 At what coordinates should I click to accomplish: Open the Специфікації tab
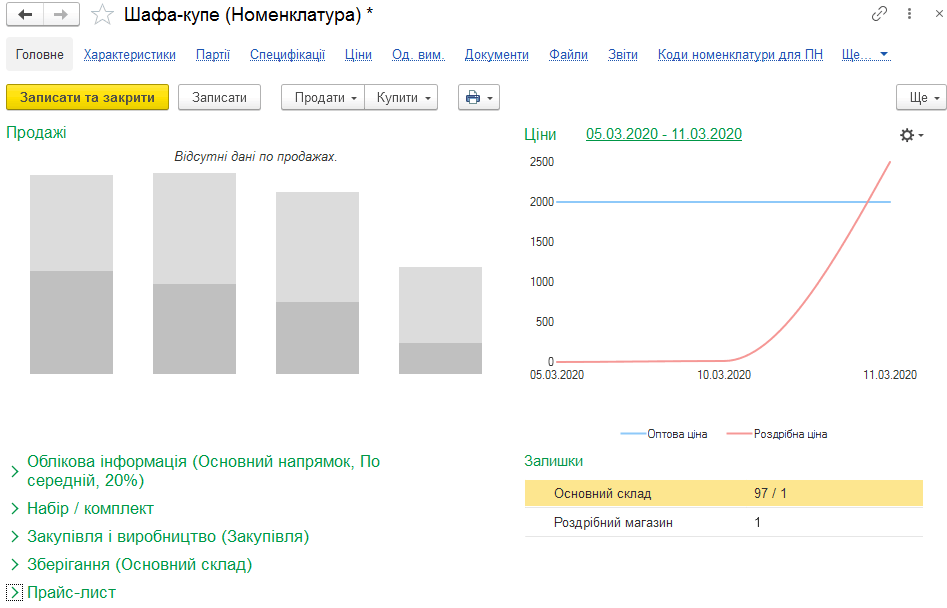[287, 54]
